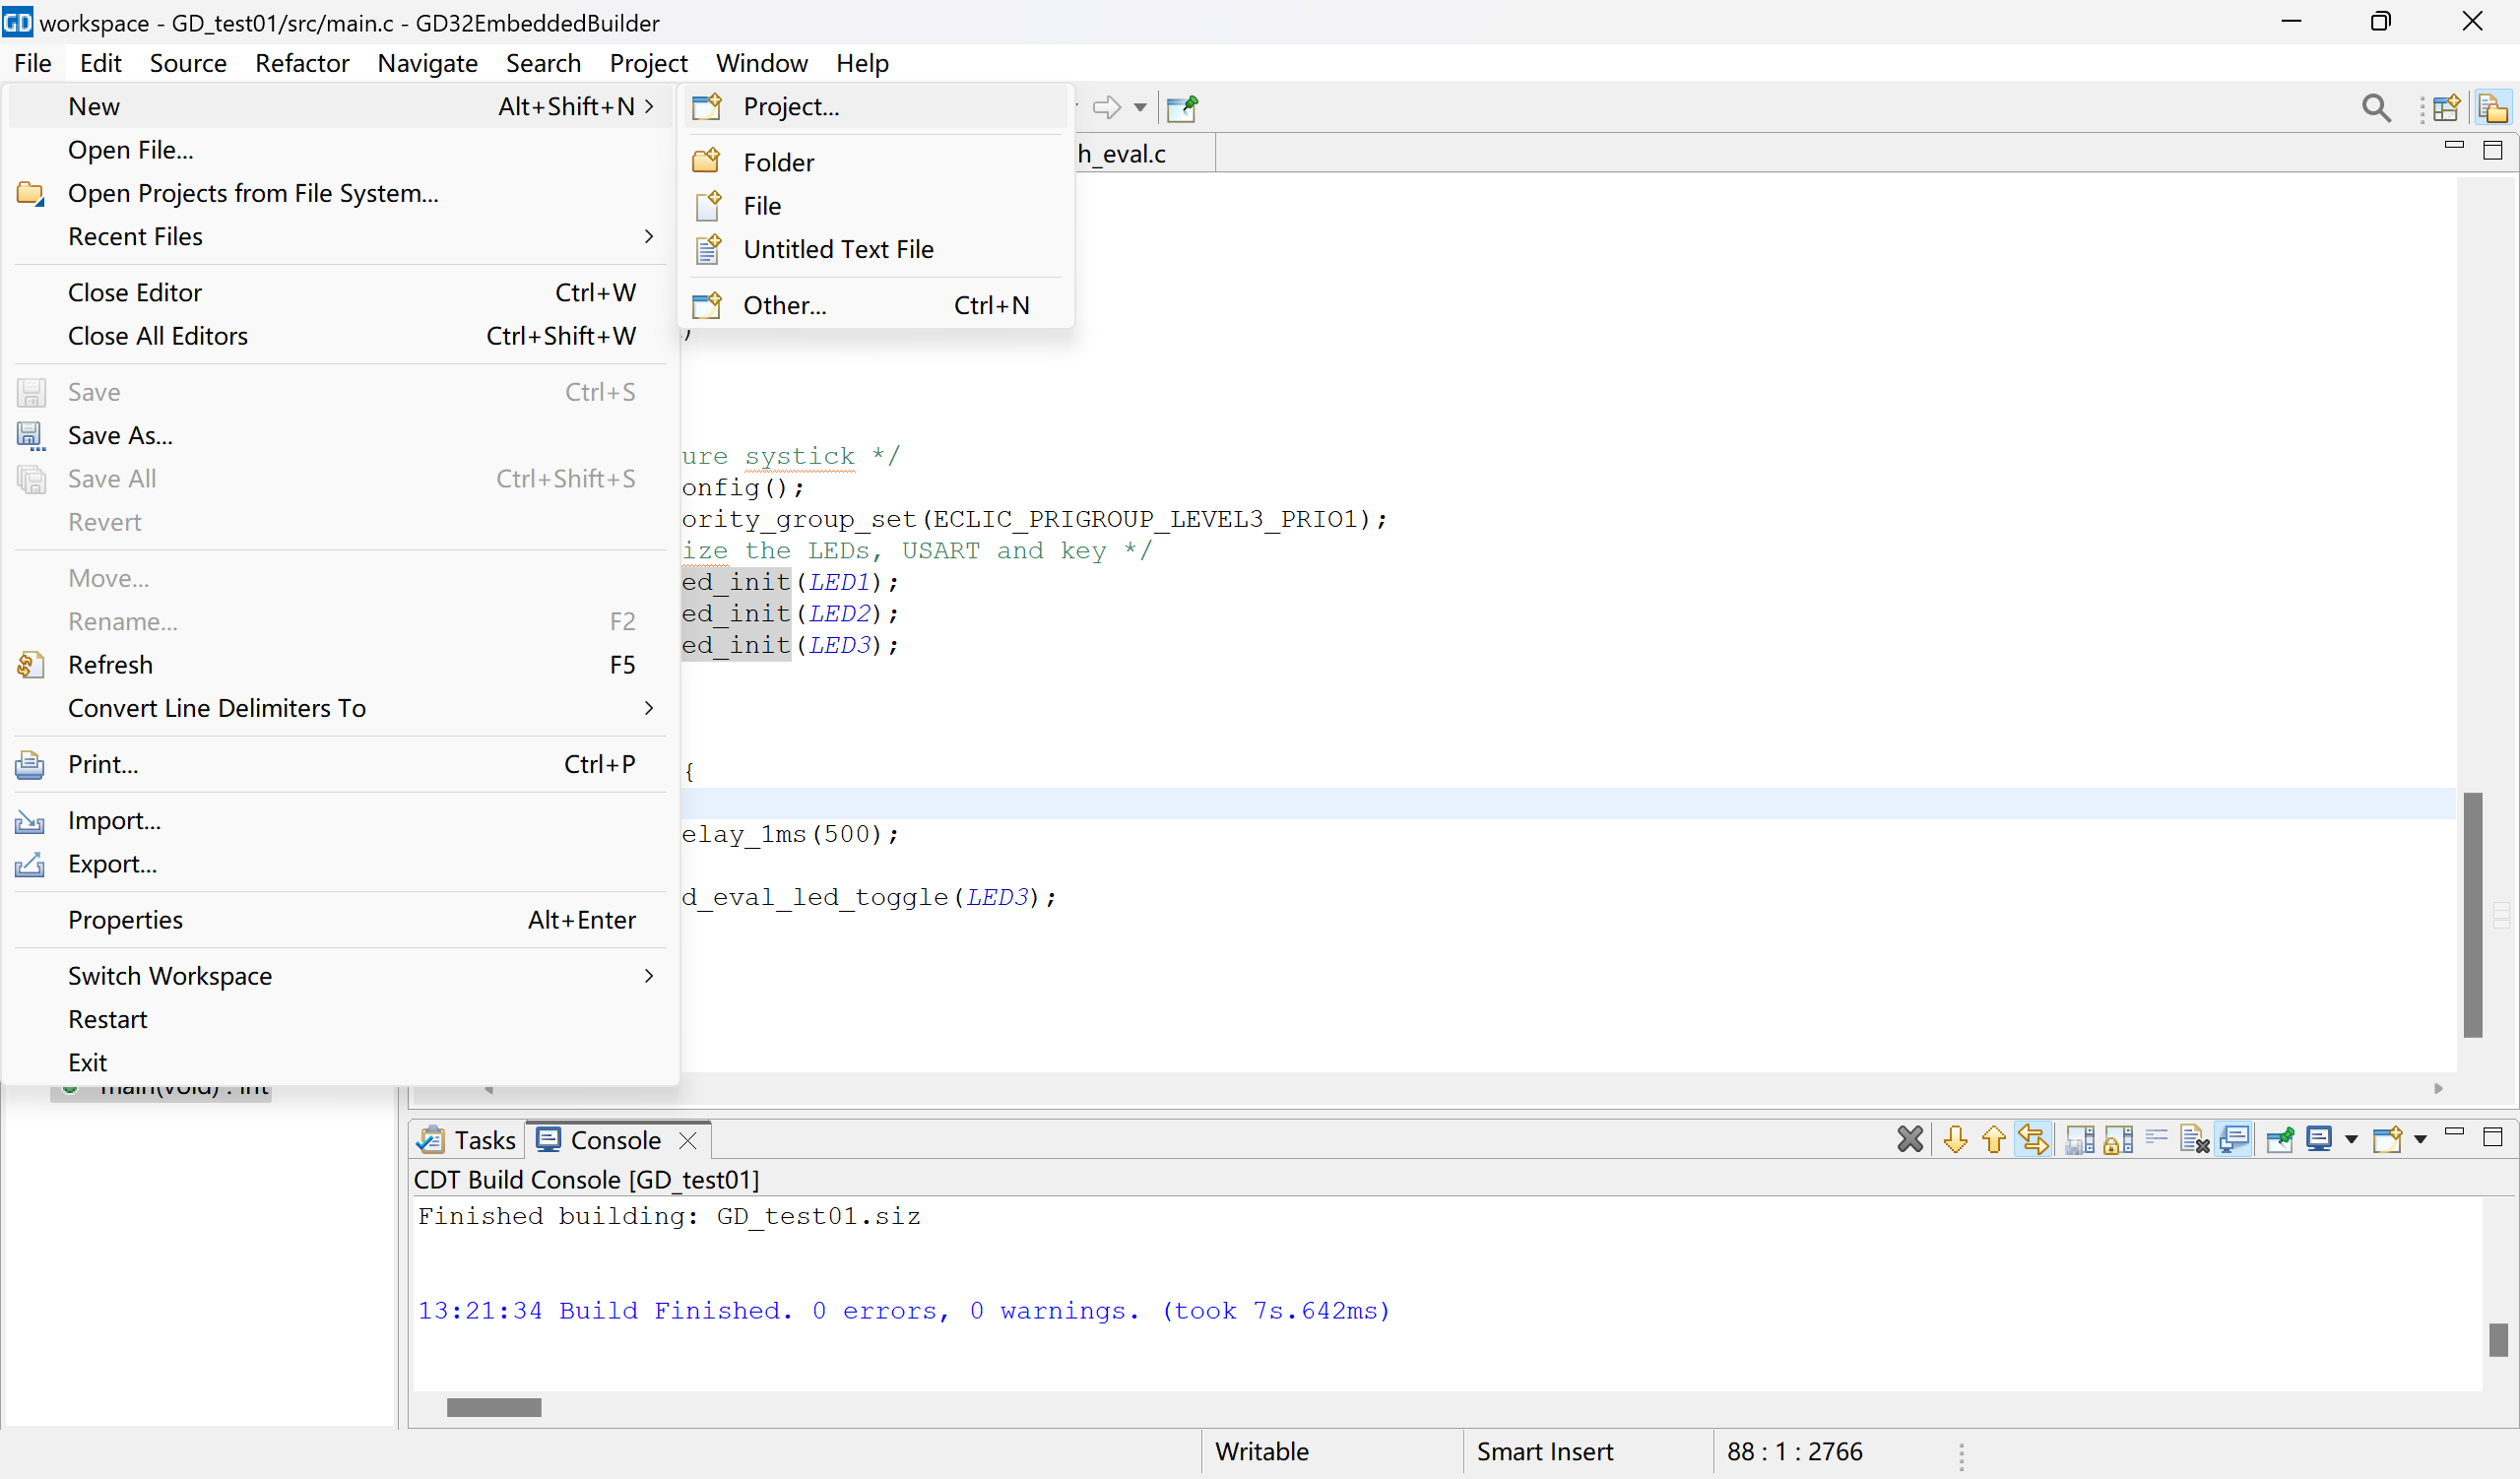Toggle the C/C++ perspective button at top right
Image resolution: width=2520 pixels, height=1479 pixels.
tap(2493, 108)
